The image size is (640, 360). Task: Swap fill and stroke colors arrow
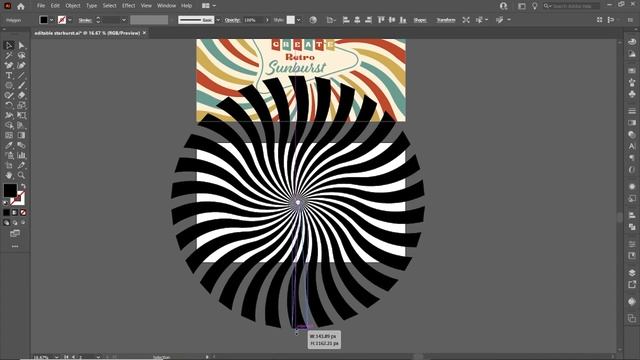pyautogui.click(x=23, y=186)
